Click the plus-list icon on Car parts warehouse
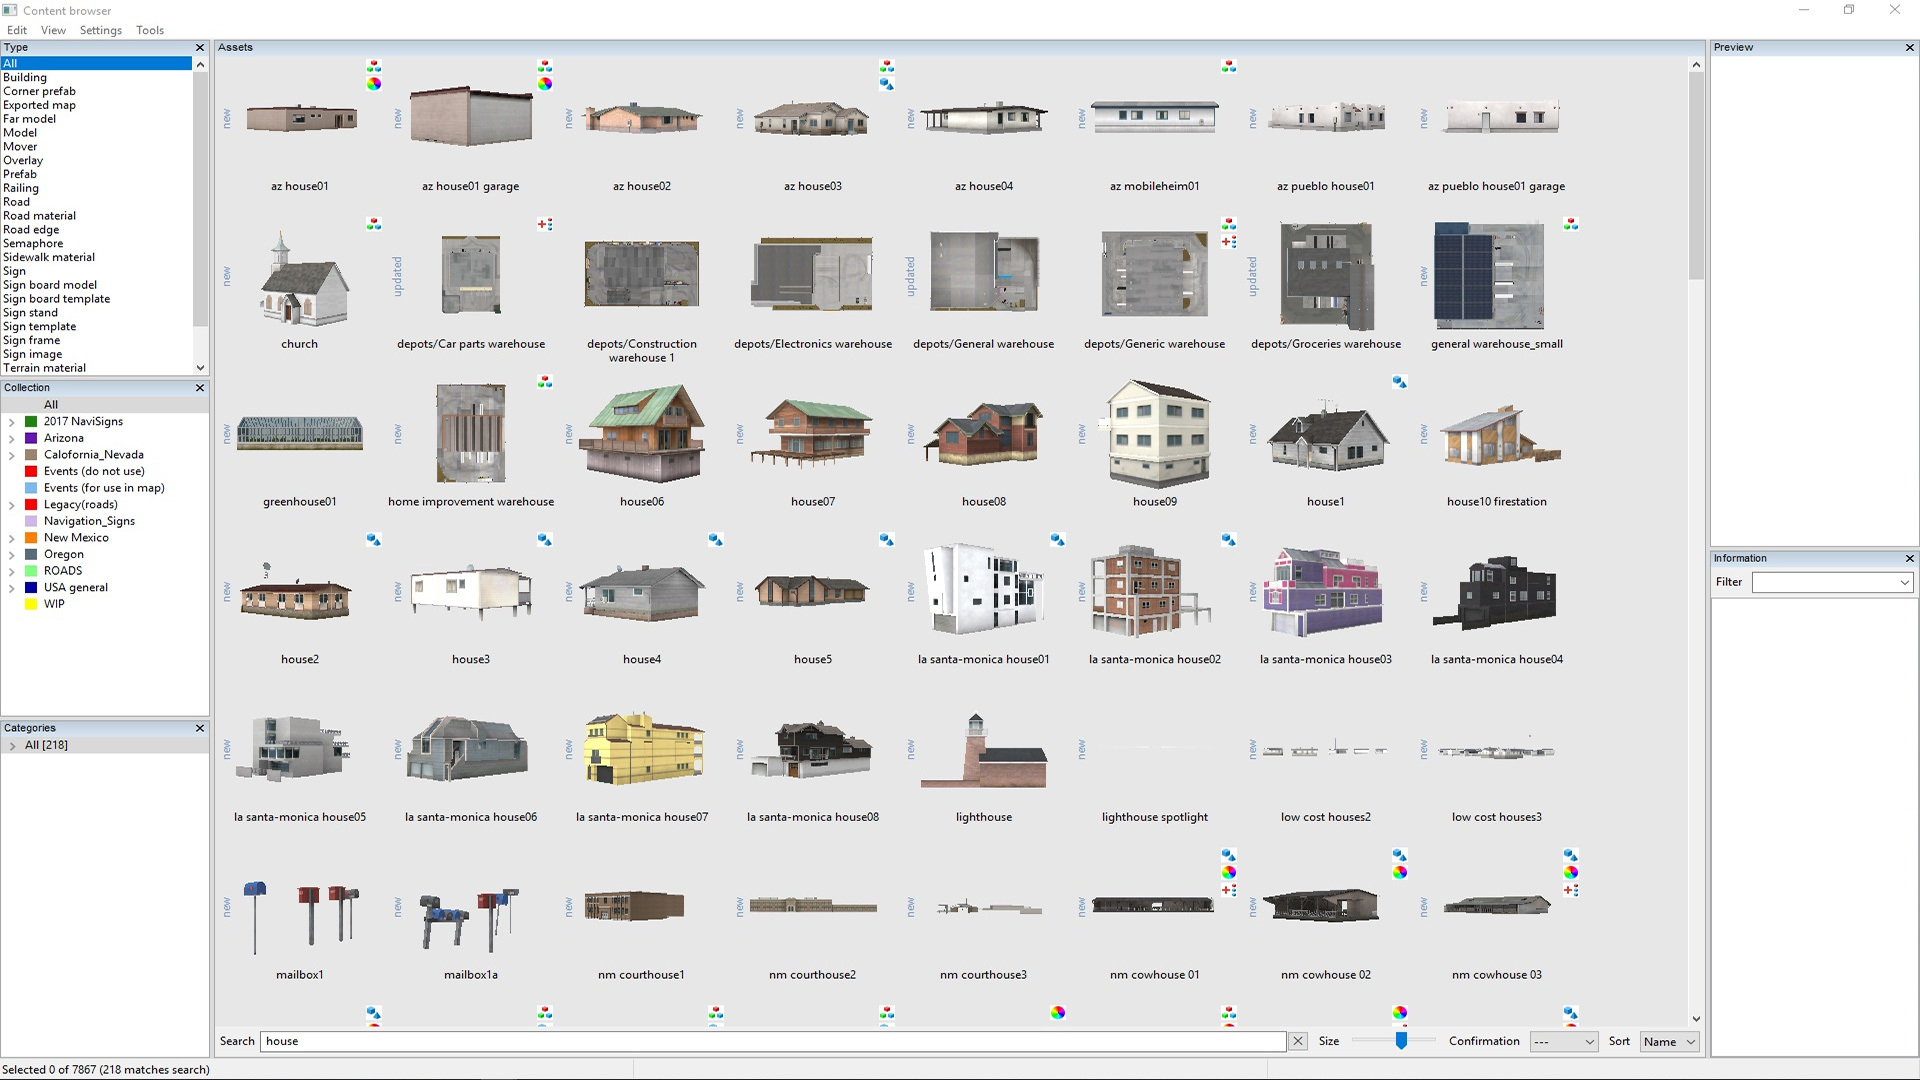 click(x=545, y=224)
